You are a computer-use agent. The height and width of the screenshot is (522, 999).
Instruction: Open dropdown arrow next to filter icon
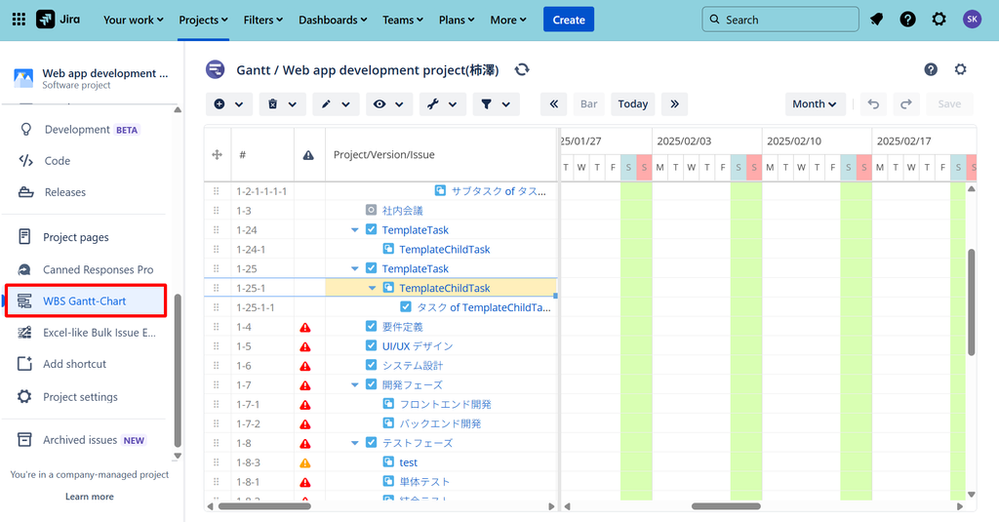click(506, 105)
